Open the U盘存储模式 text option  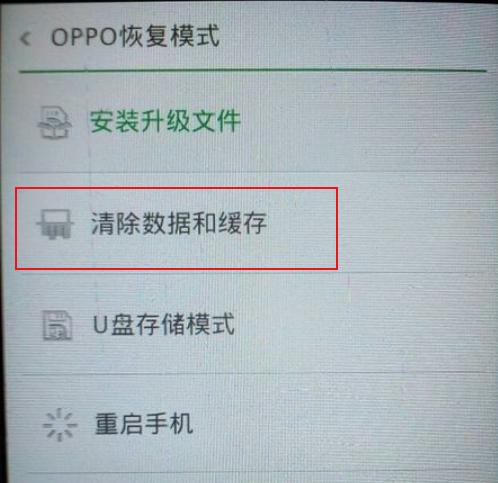[x=164, y=324]
